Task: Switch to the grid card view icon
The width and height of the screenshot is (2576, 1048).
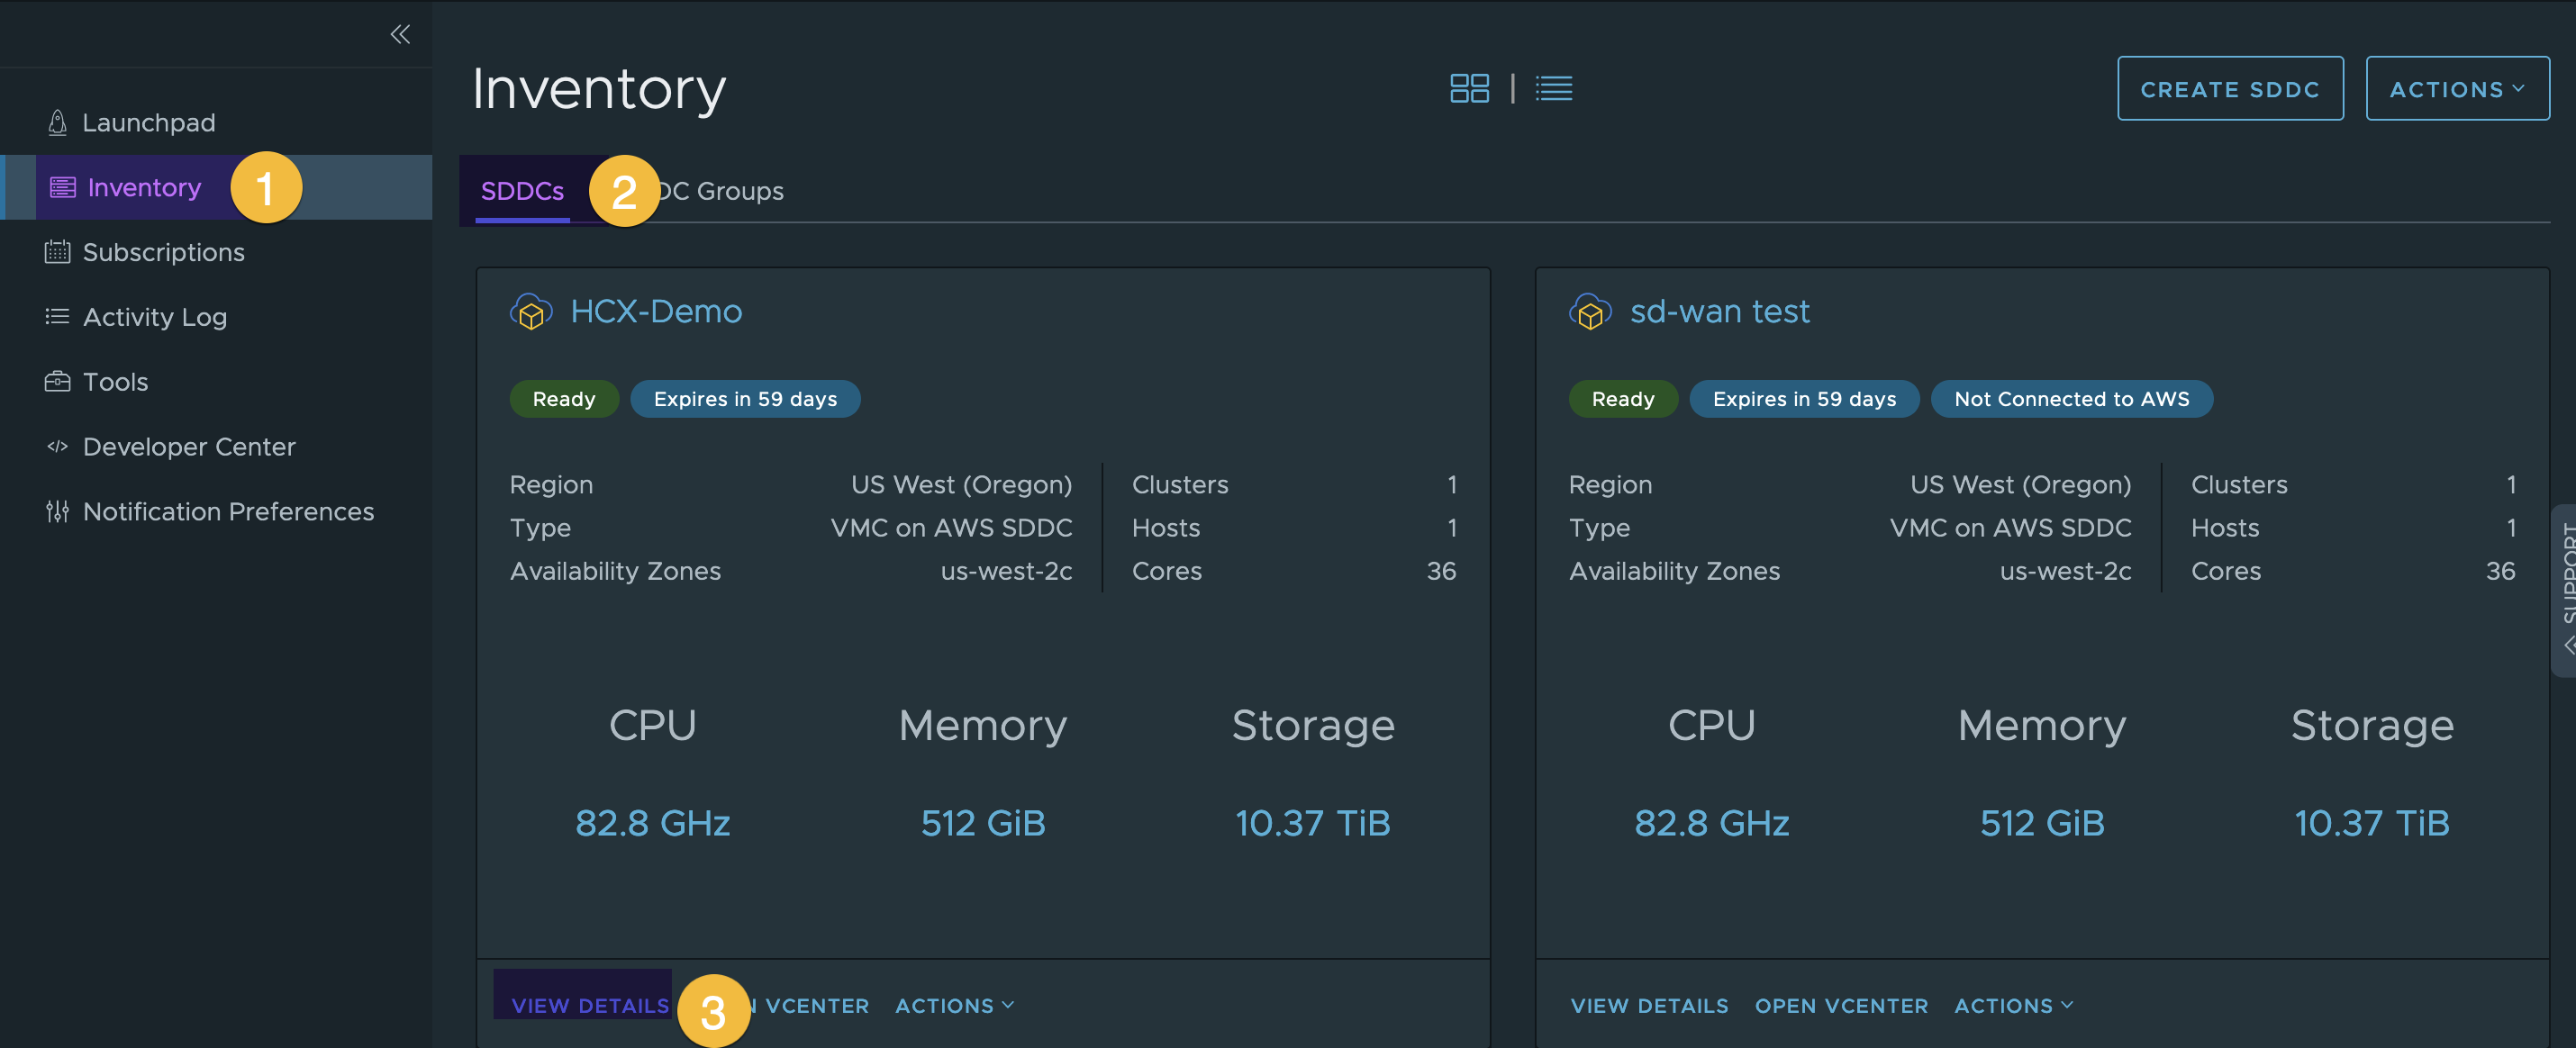Action: point(1469,88)
